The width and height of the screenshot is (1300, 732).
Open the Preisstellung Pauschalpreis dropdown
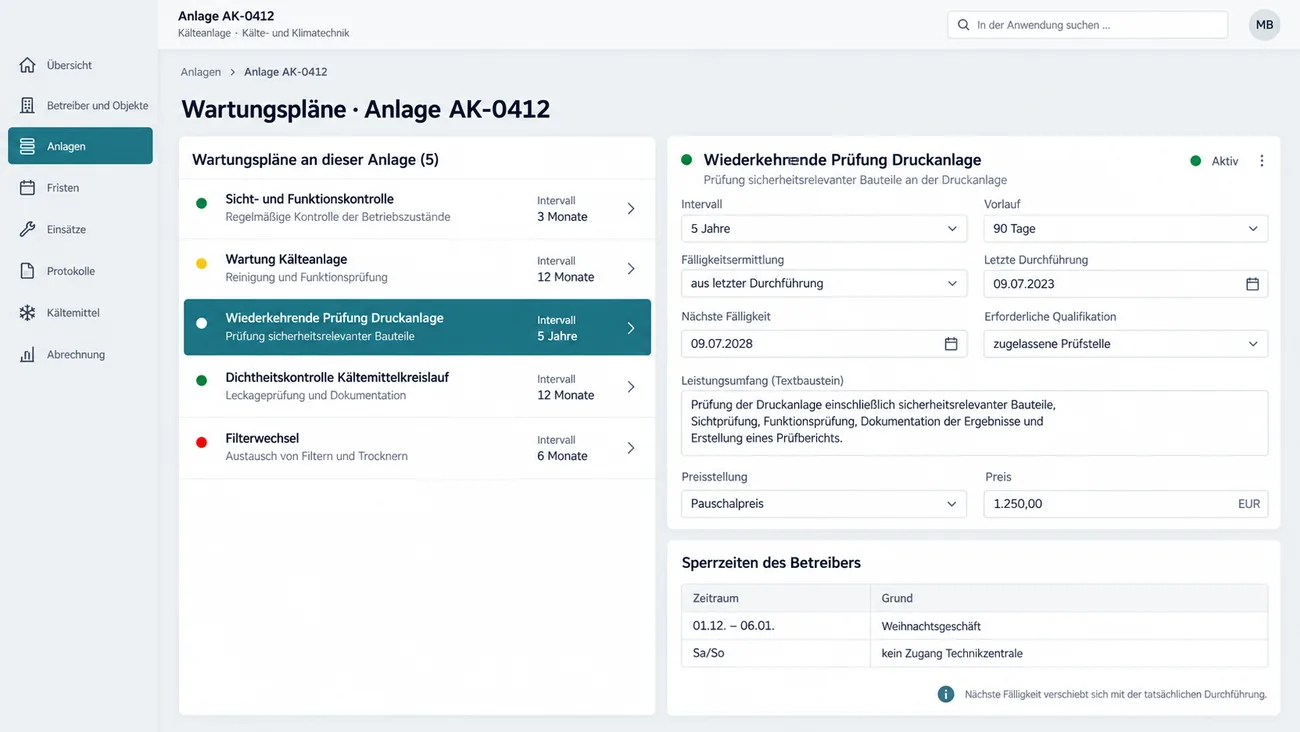824,504
